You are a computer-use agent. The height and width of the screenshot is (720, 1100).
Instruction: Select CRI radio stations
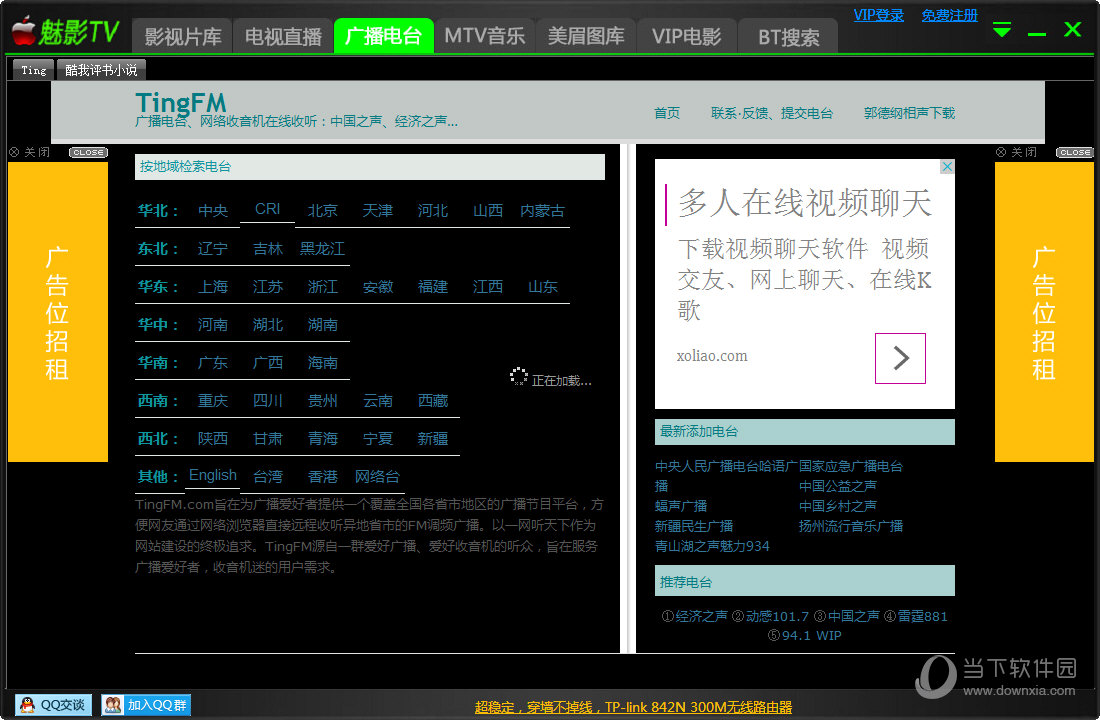click(x=267, y=209)
